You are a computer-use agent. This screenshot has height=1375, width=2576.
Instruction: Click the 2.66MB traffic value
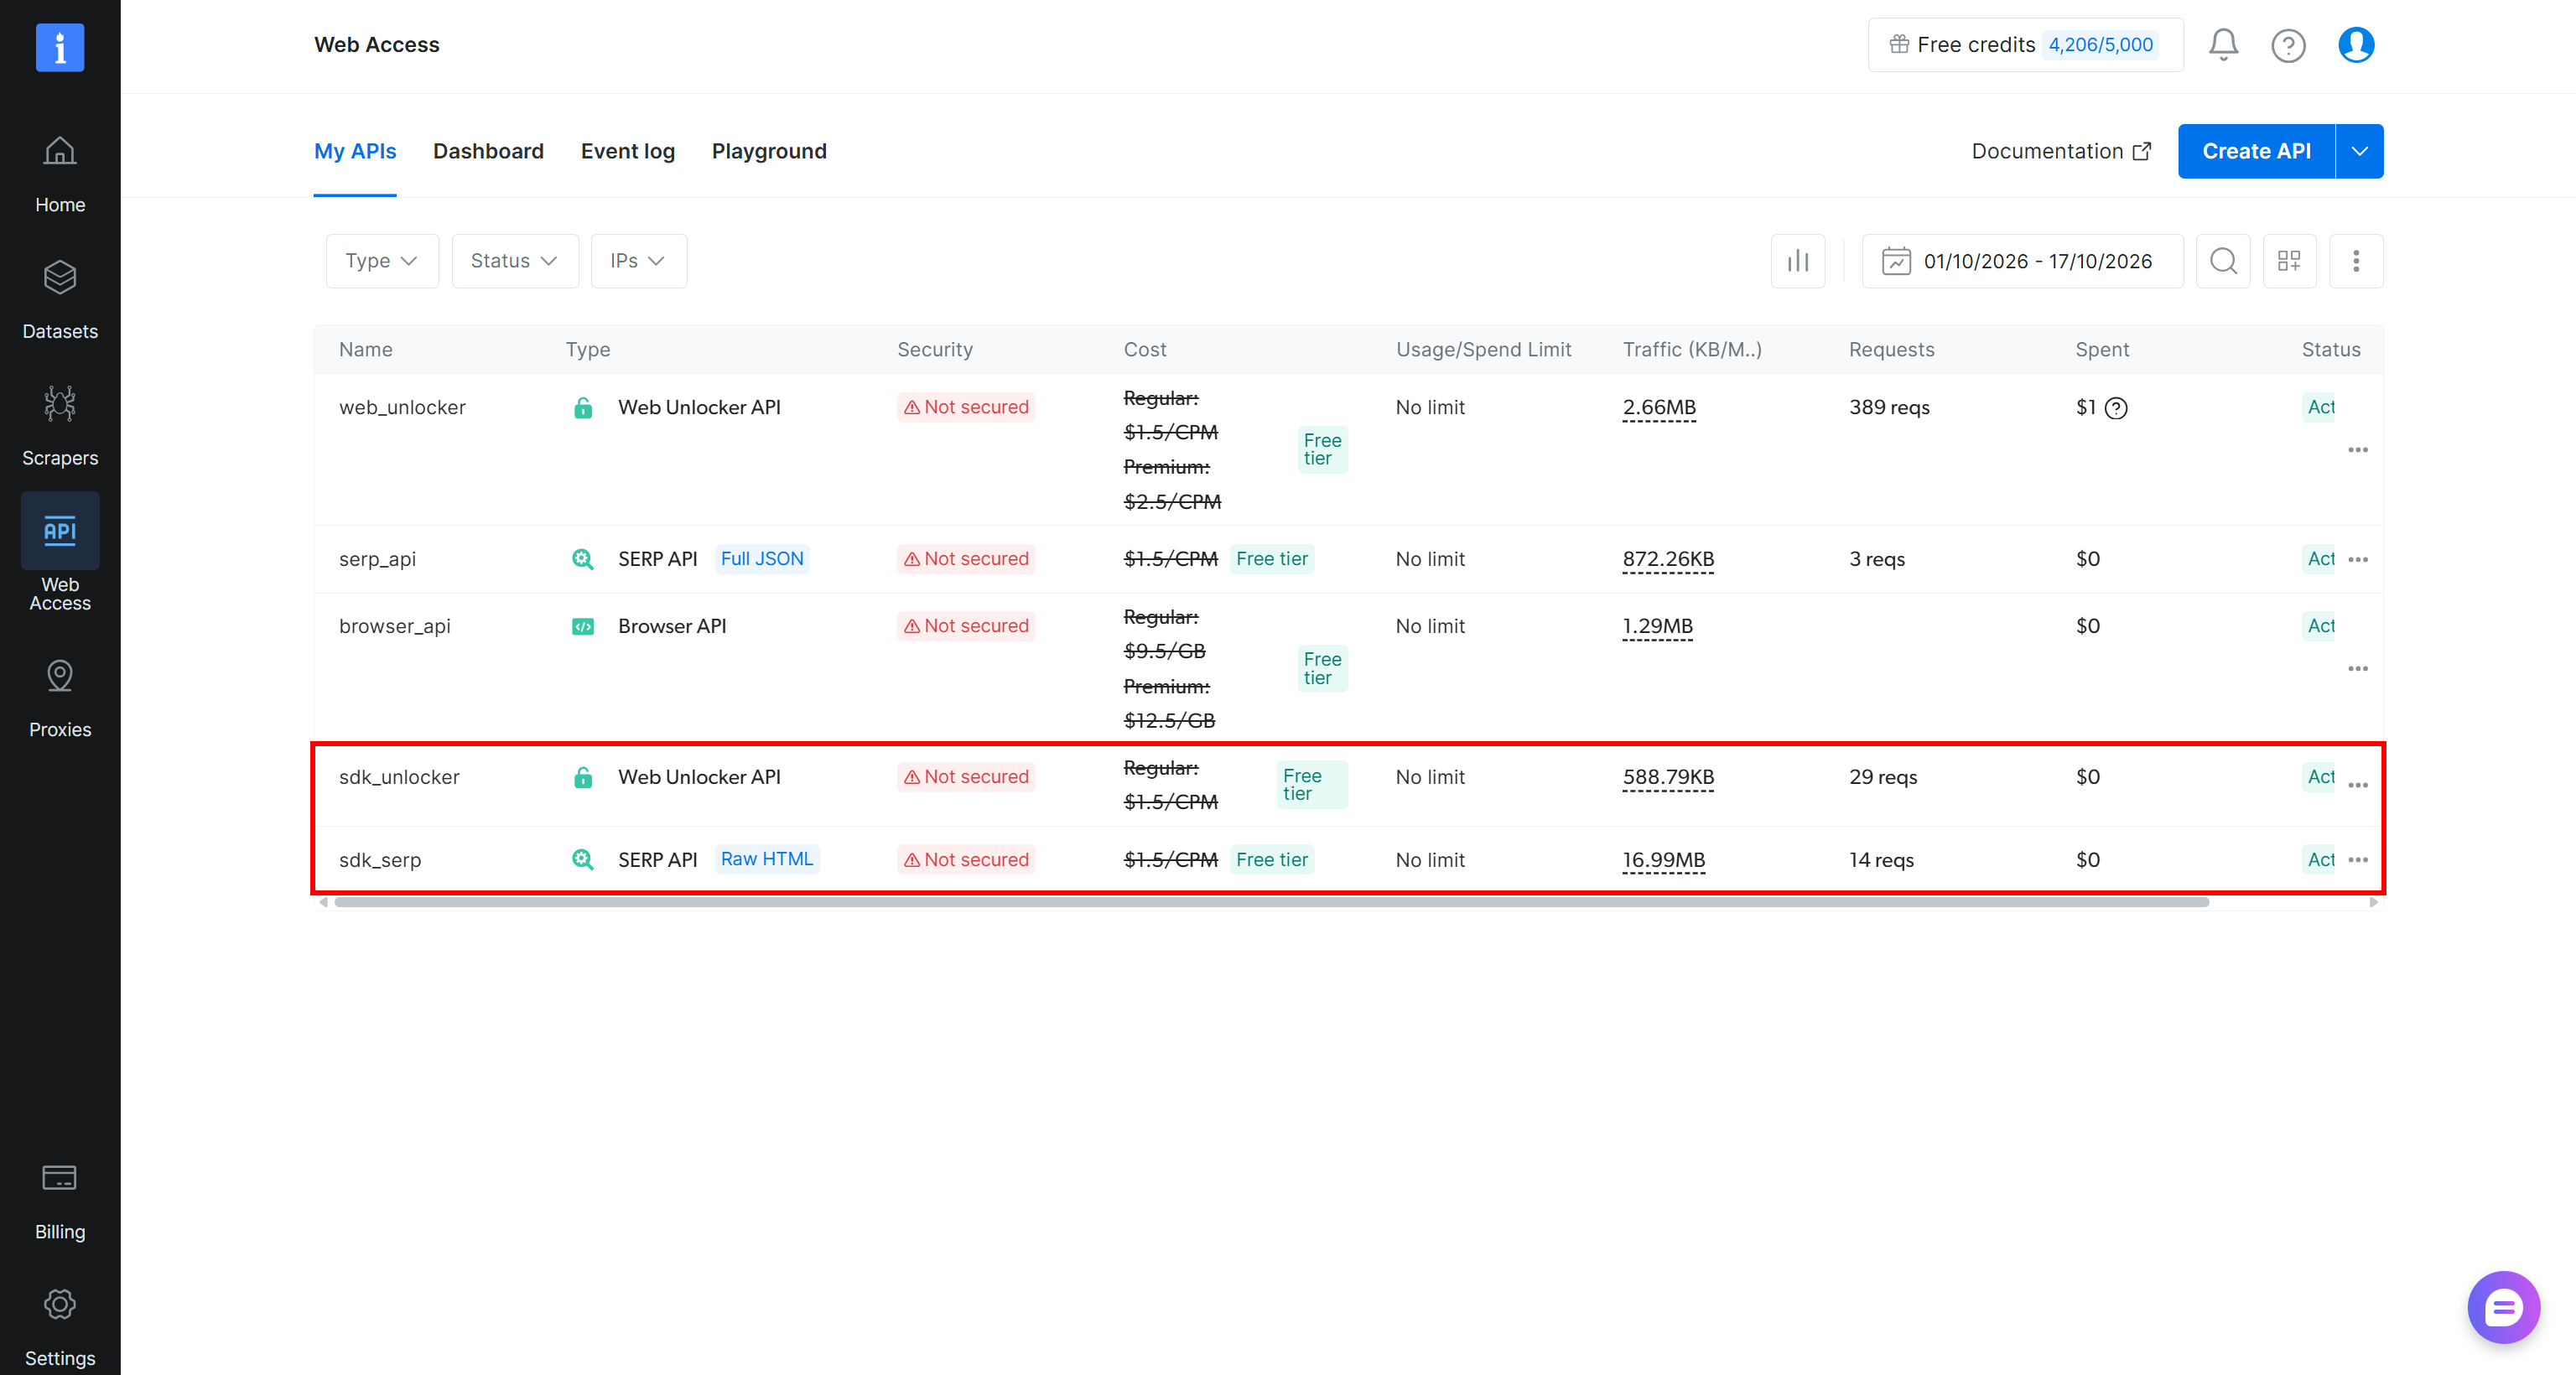pyautogui.click(x=1659, y=408)
